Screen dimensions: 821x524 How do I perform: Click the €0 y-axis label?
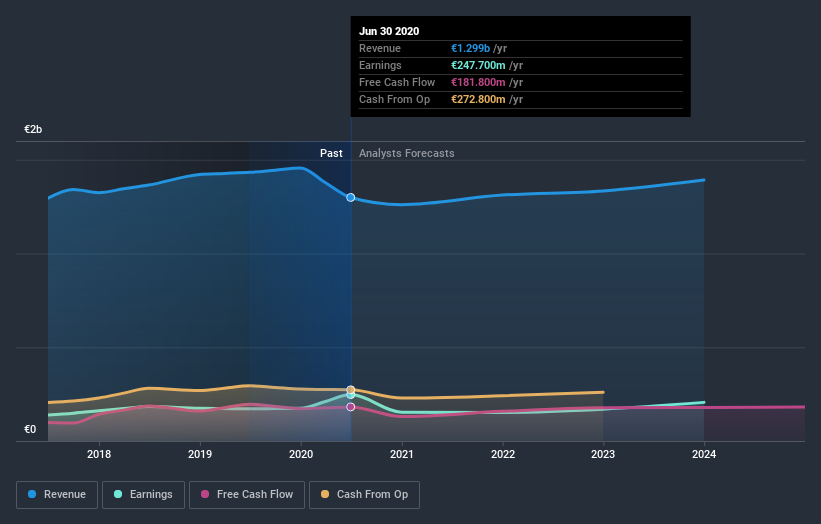[x=30, y=429]
